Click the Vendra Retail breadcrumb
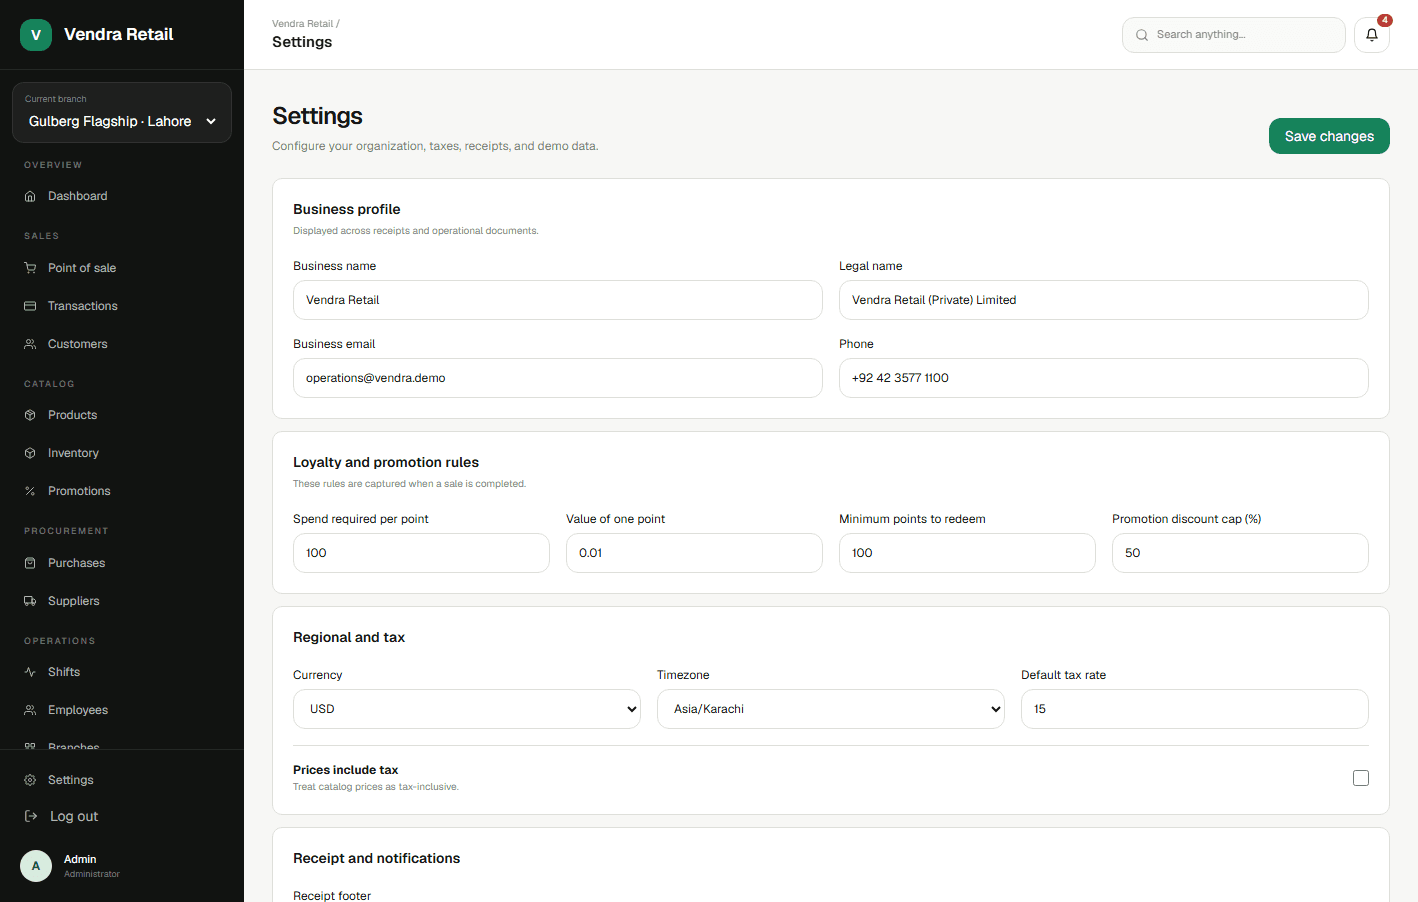The image size is (1418, 902). (303, 24)
